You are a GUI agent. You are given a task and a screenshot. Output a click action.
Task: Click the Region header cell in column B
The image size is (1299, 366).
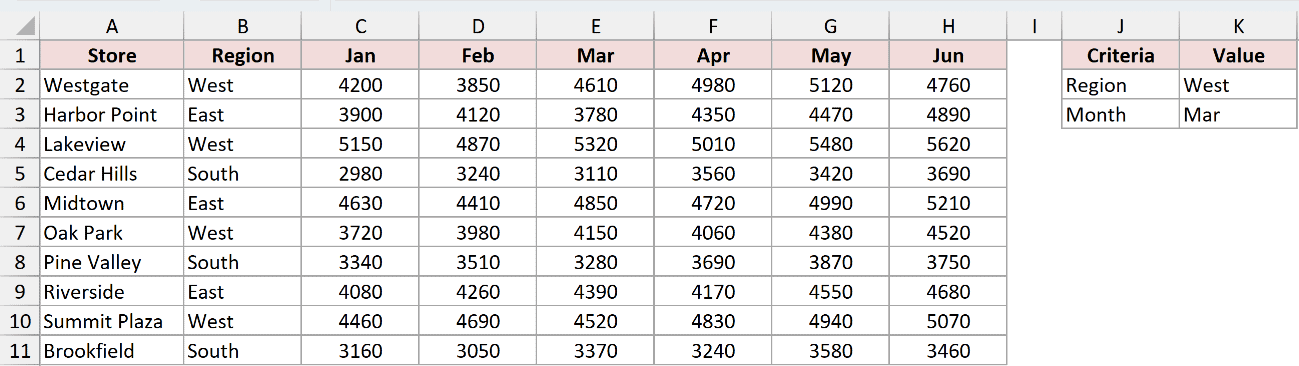(x=243, y=56)
